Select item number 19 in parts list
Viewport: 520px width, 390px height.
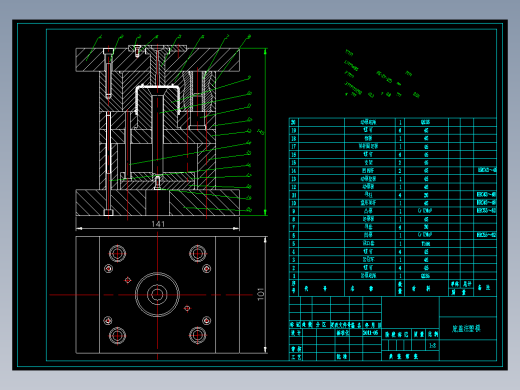coord(294,130)
